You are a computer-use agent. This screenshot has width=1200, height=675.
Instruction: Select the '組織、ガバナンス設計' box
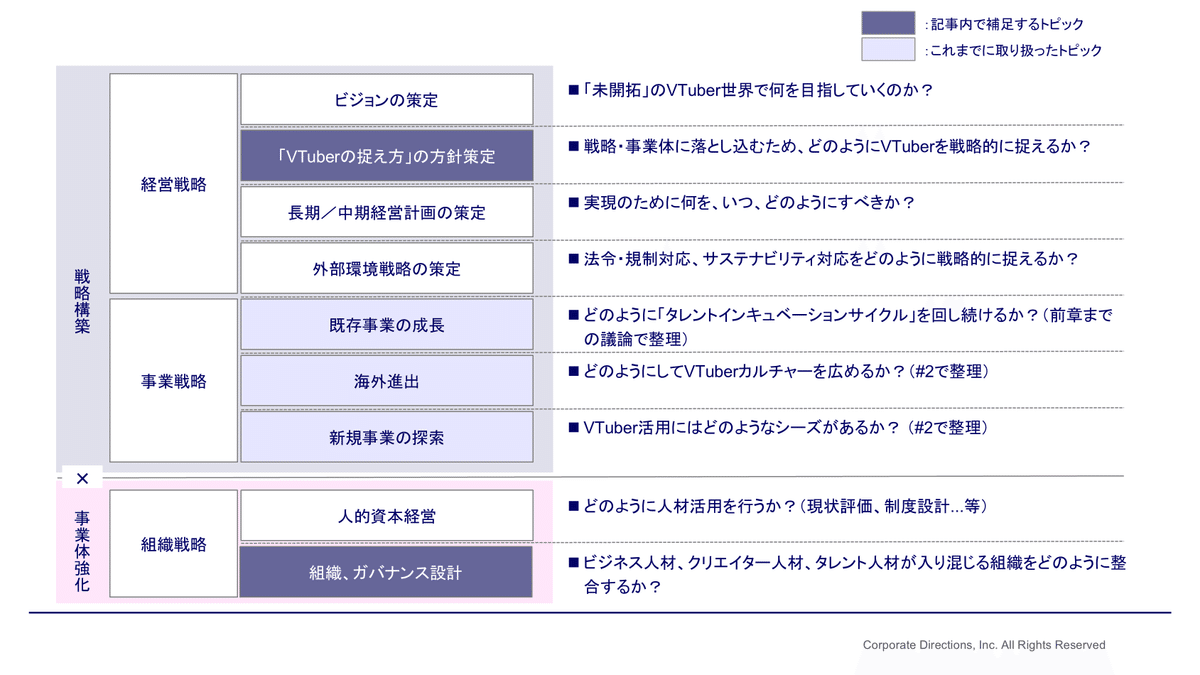[386, 572]
